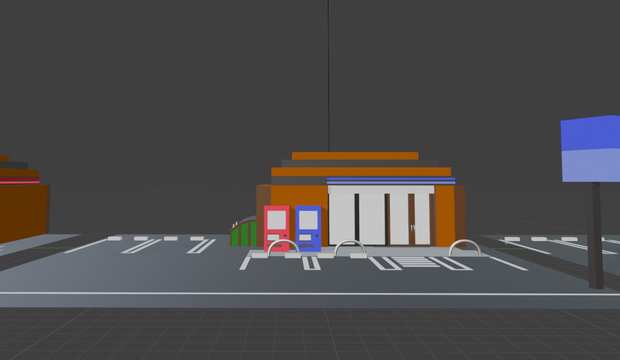620x360 pixels.
Task: Select the long white road edge line
Action: coord(310,294)
